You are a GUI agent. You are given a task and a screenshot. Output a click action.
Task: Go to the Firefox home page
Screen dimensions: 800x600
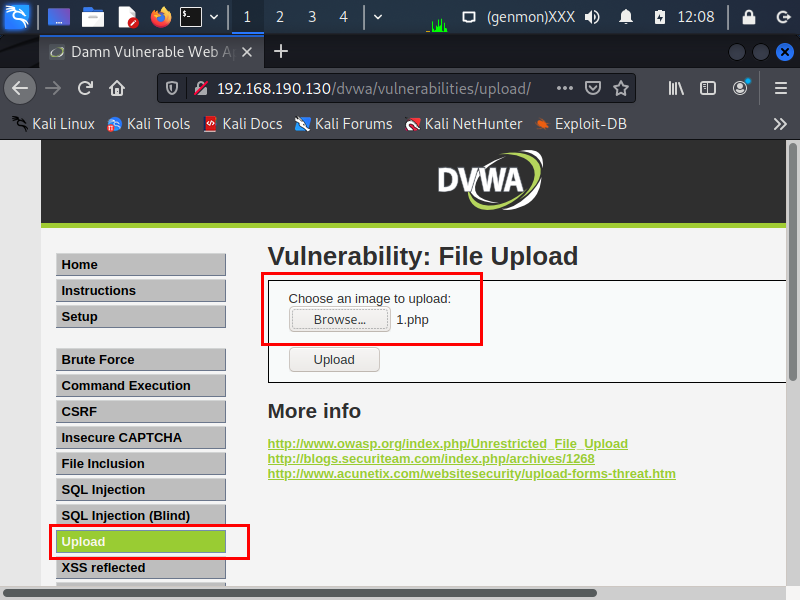117,88
